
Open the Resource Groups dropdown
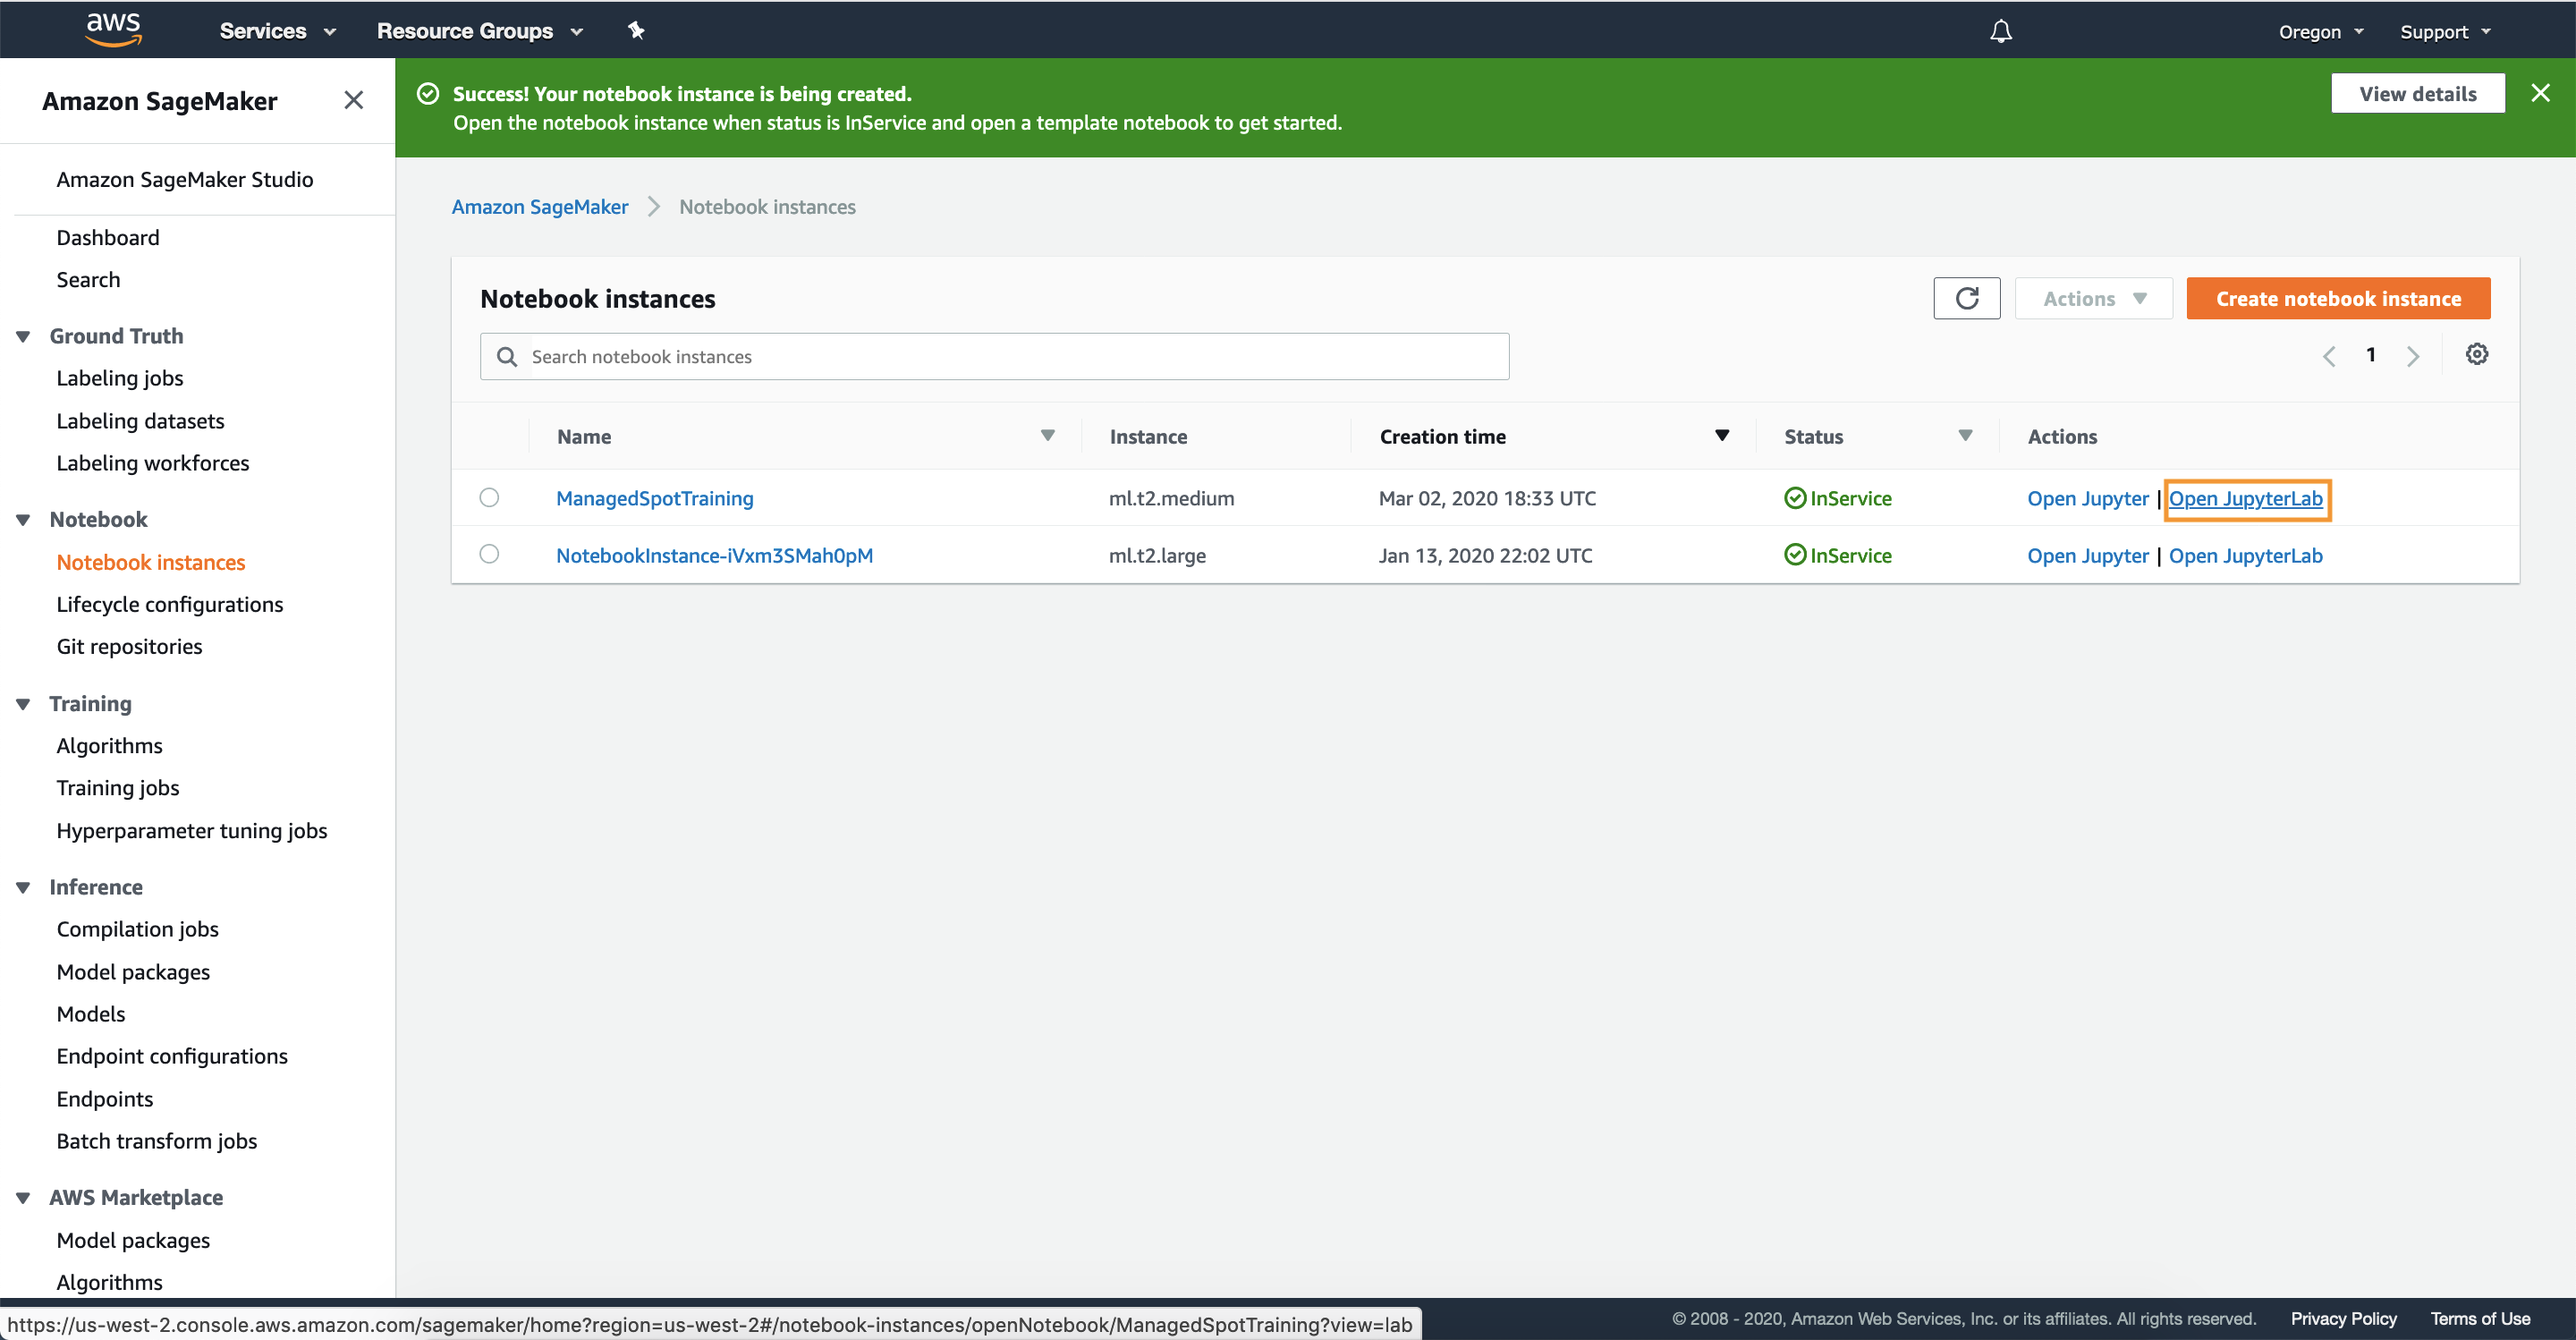(479, 31)
